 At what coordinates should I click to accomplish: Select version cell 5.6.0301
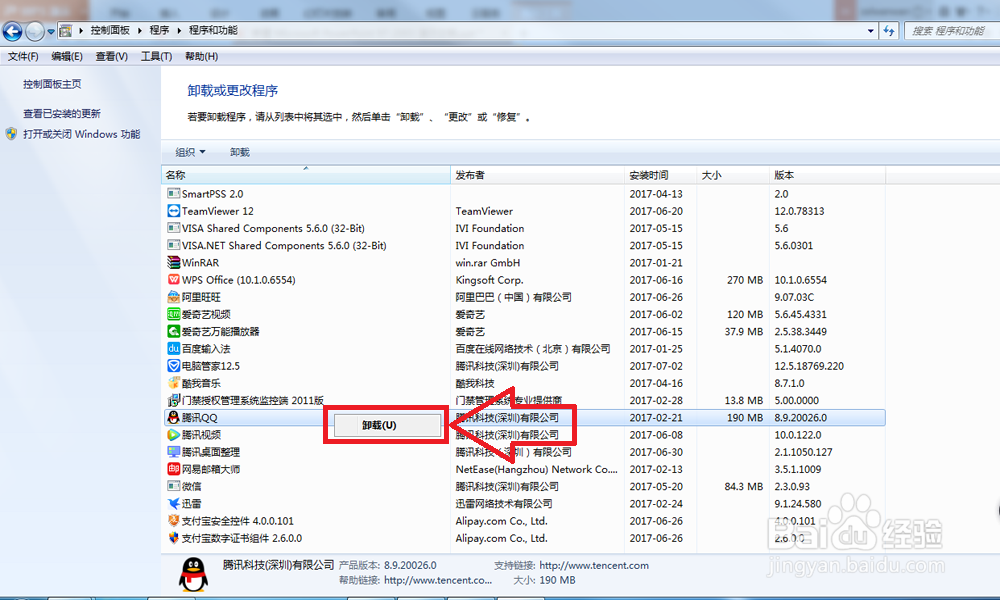coord(793,245)
